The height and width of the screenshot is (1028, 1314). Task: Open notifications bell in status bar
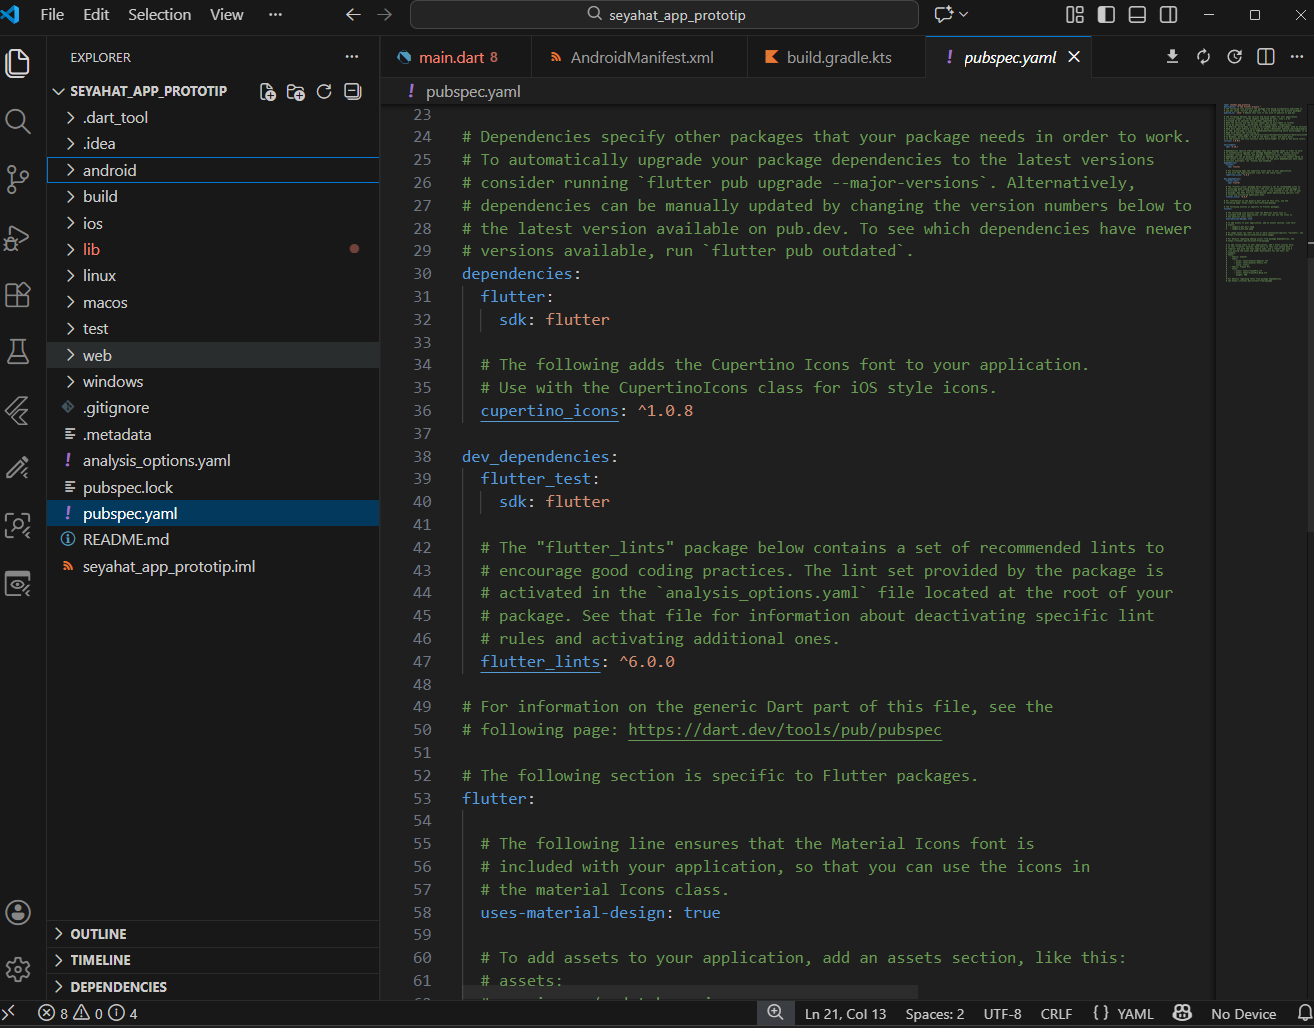(1304, 1013)
